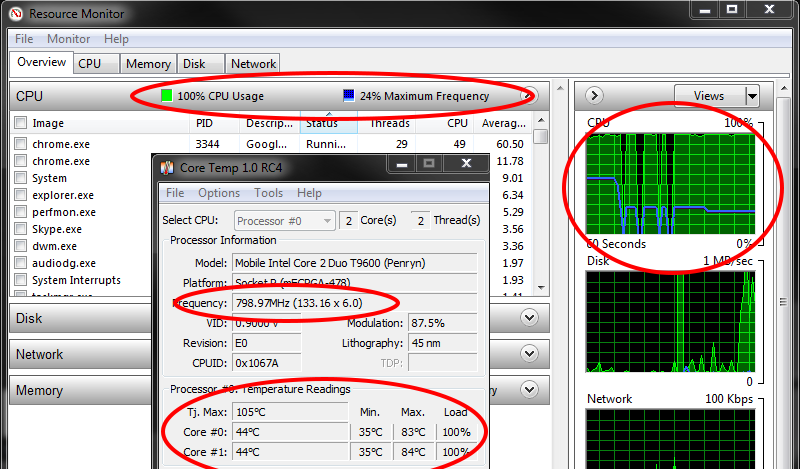Viewport: 800px width, 469px height.
Task: Expand the Memory section chevron
Action: 529,390
